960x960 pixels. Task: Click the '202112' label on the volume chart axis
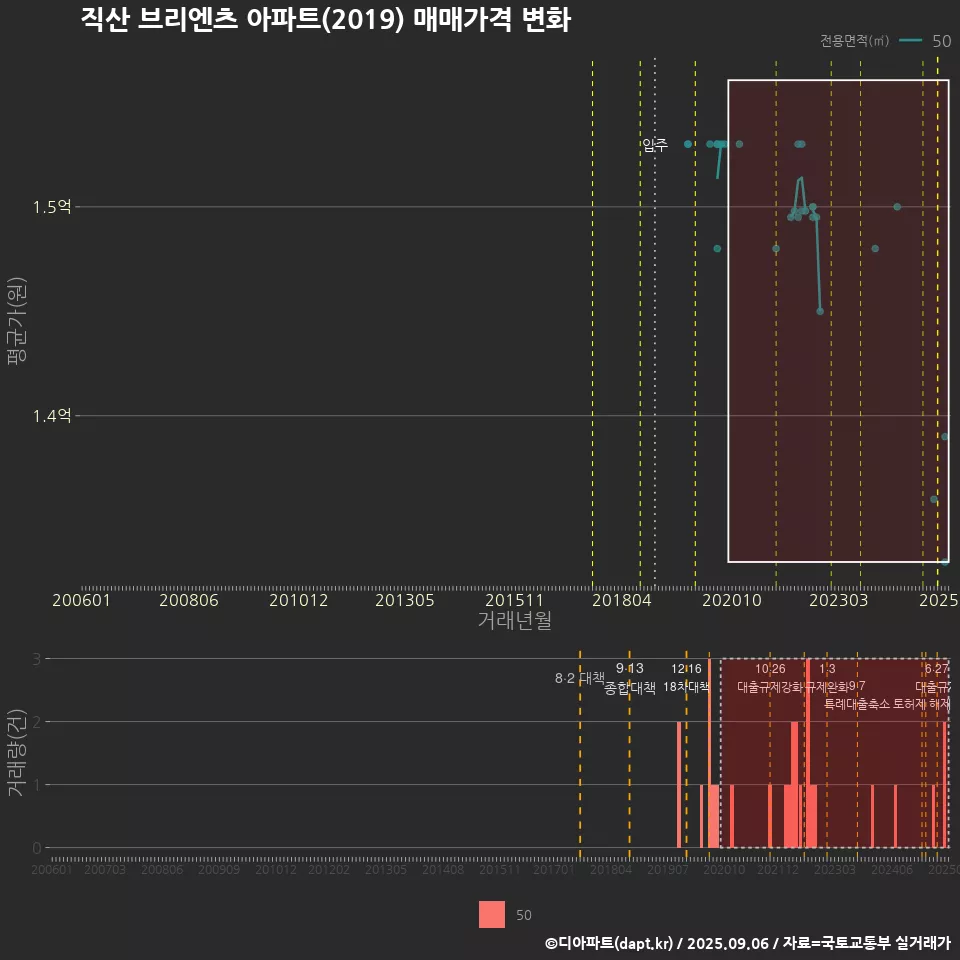tap(778, 869)
